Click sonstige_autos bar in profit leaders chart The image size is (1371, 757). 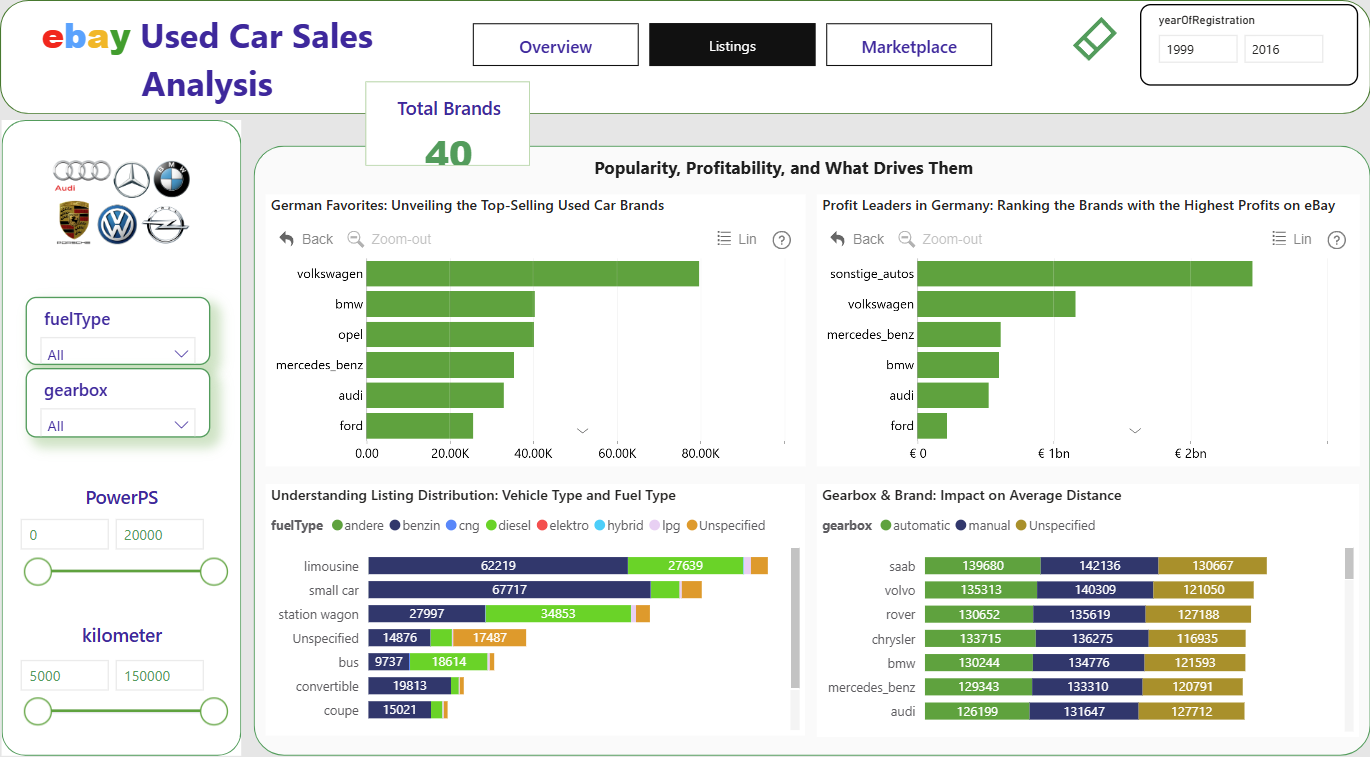[x=1085, y=273]
